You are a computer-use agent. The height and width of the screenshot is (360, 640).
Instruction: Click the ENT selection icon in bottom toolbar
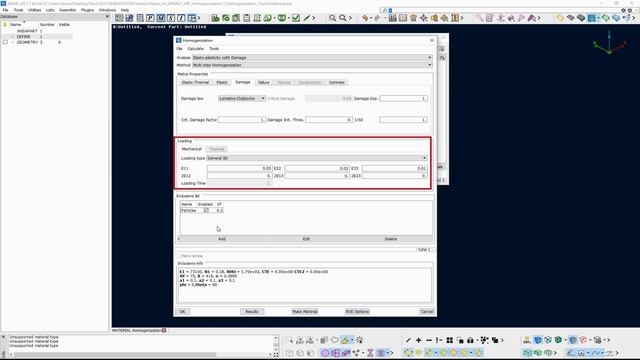(x=300, y=340)
